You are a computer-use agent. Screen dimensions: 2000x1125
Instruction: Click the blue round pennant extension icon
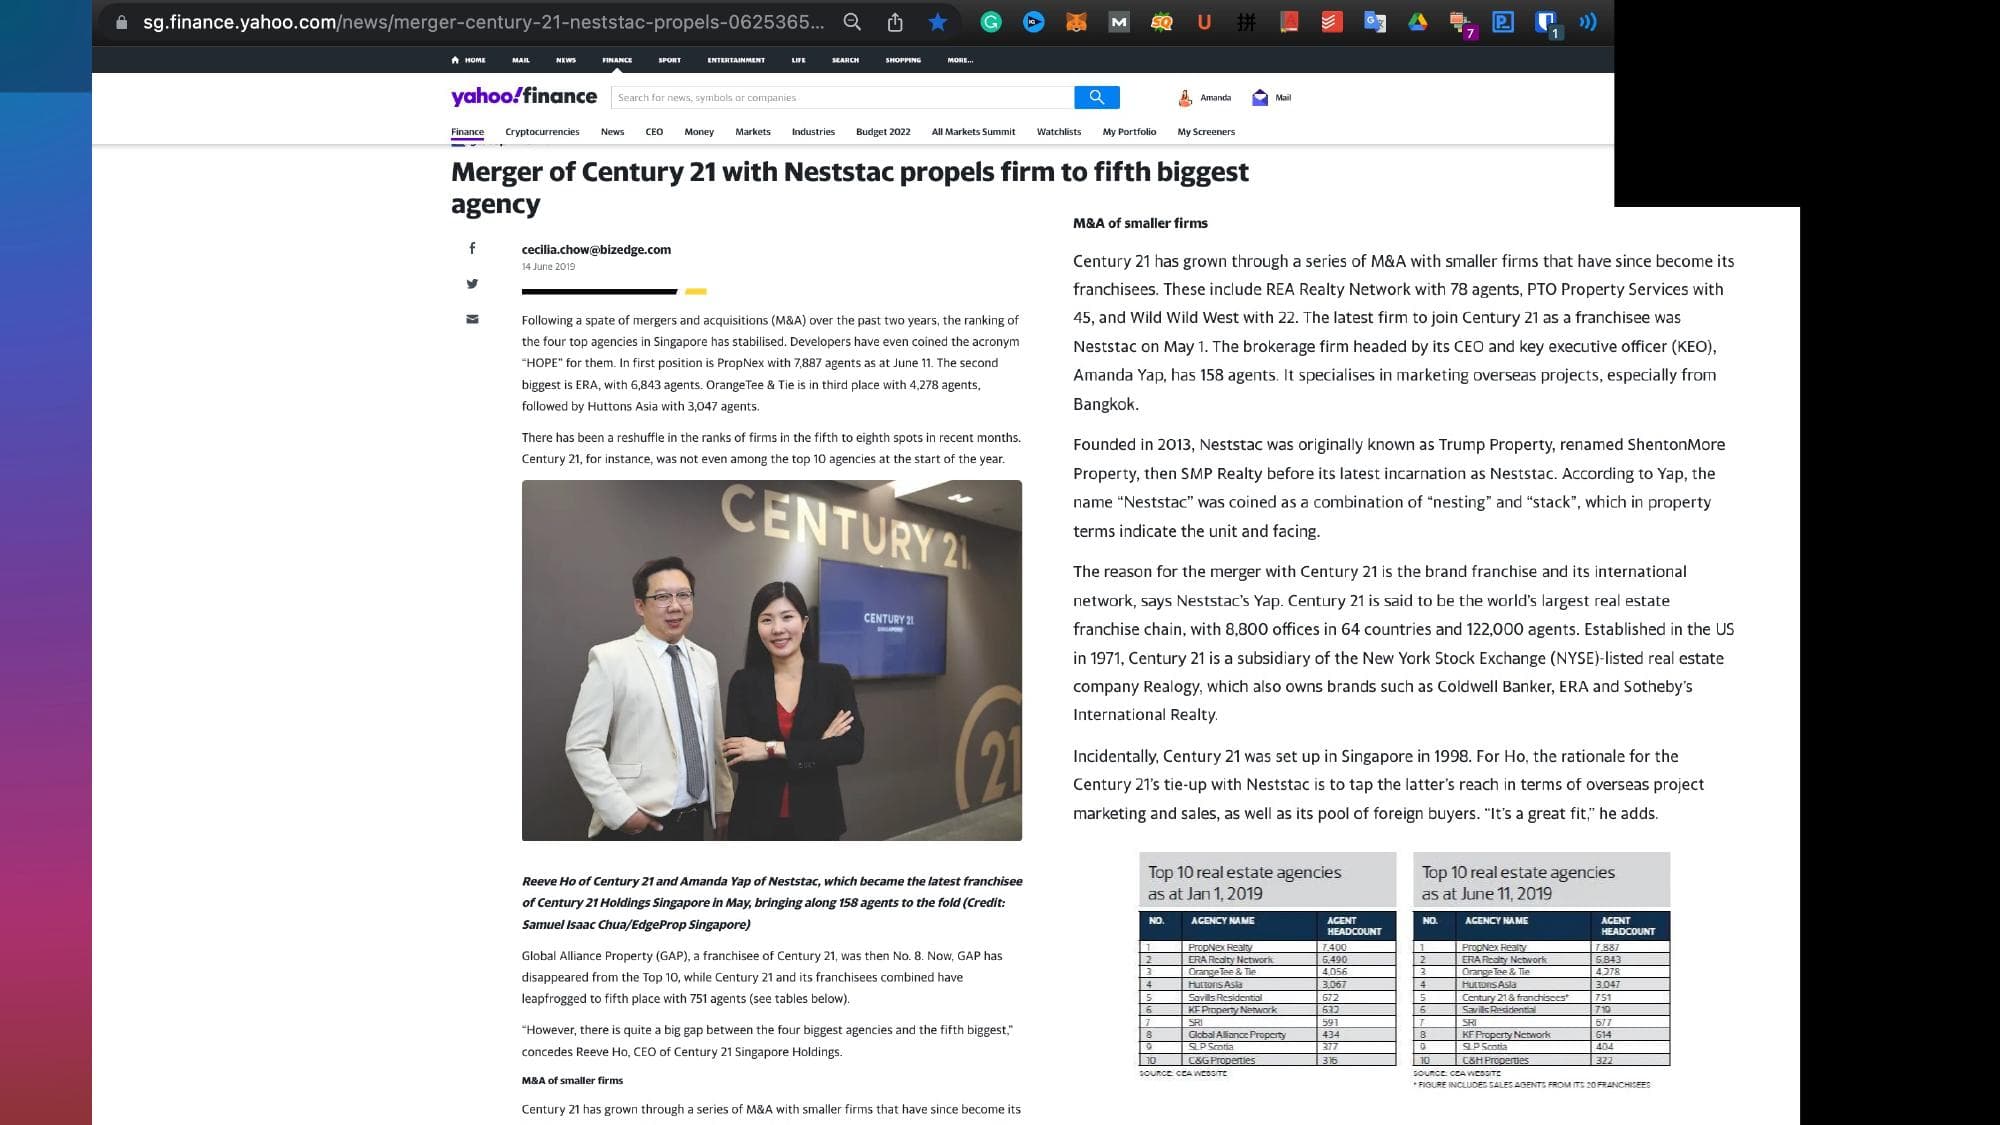(x=1034, y=22)
